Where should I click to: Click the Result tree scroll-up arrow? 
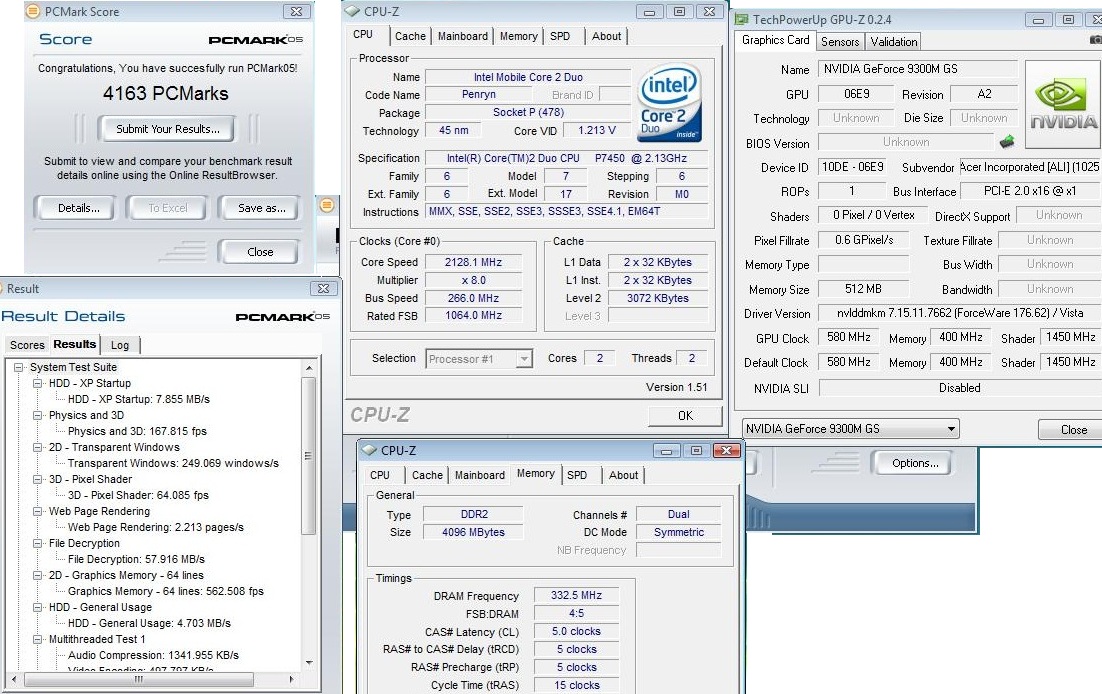point(309,368)
